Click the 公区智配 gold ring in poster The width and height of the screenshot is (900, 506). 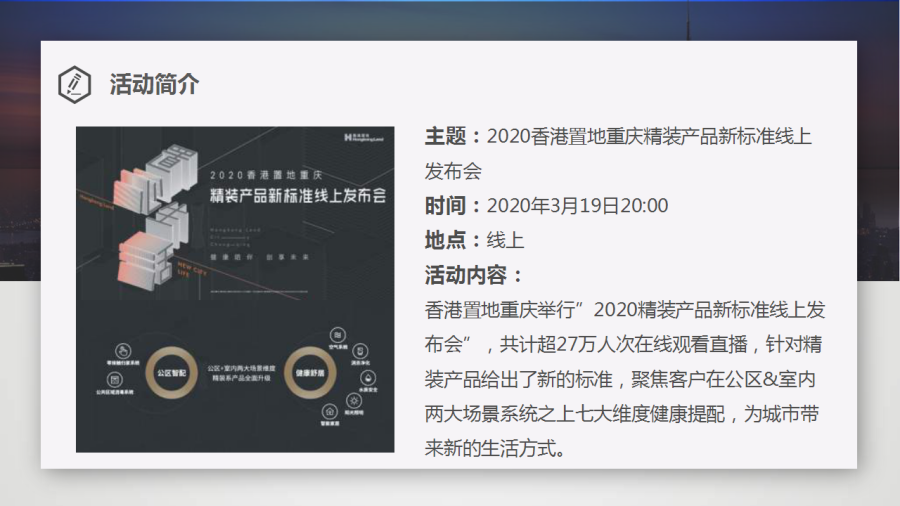[172, 373]
